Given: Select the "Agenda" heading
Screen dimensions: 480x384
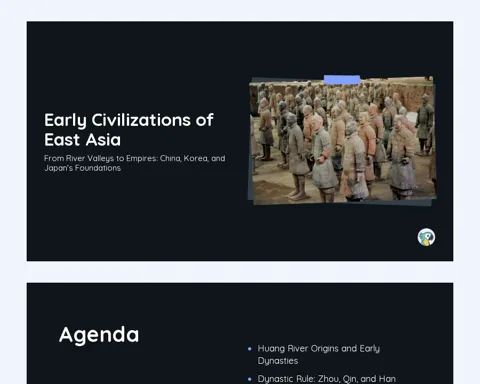Looking at the screenshot, I should coord(99,335).
